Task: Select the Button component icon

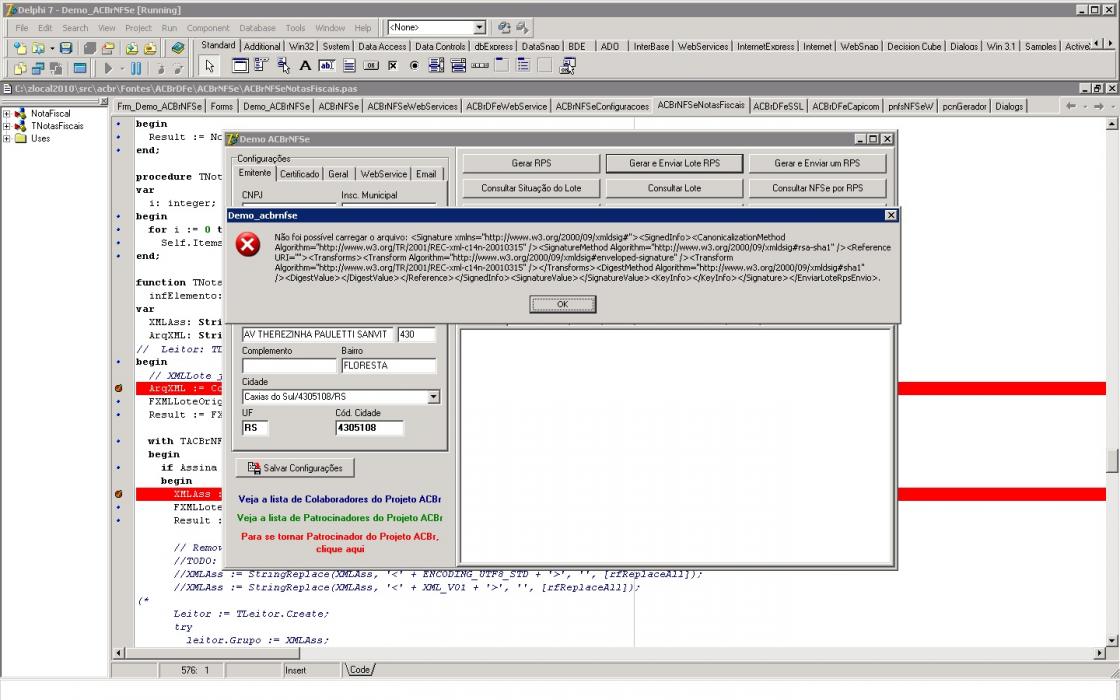Action: pos(371,66)
